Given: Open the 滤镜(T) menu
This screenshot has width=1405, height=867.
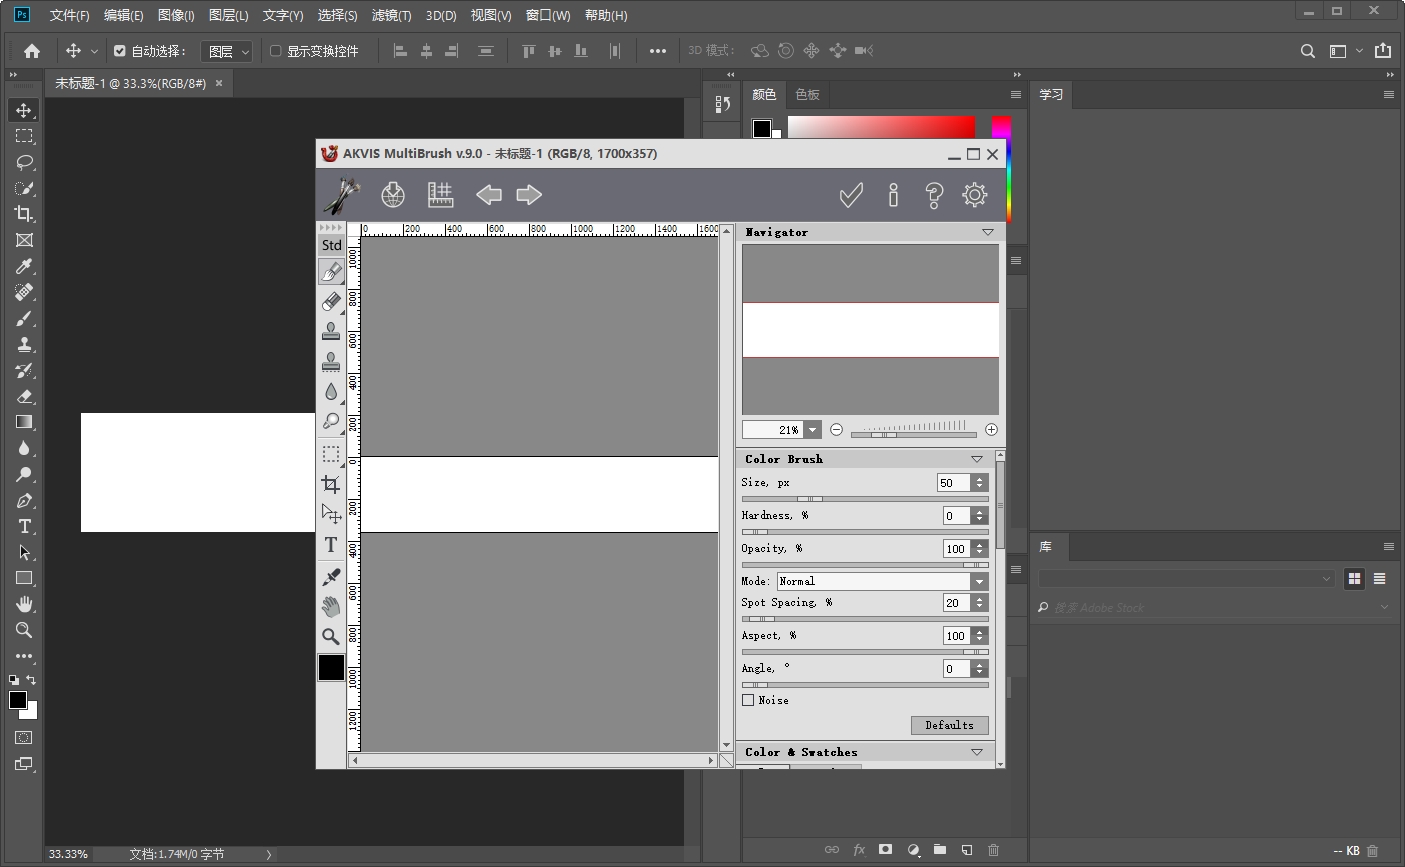Looking at the screenshot, I should 391,15.
